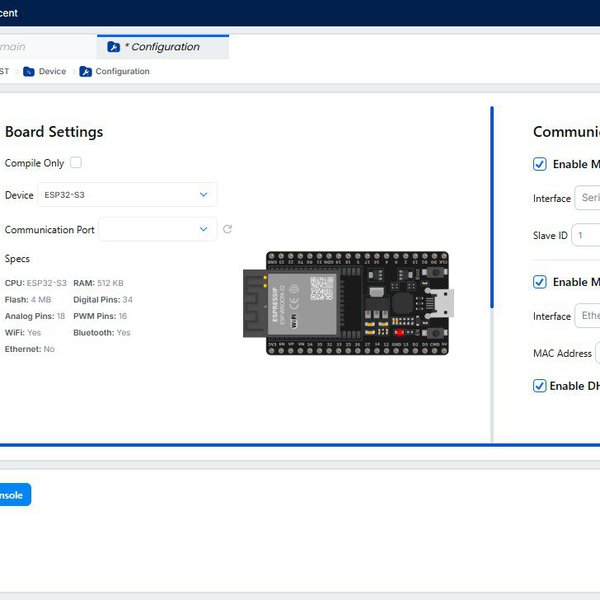The image size is (600, 600).
Task: Click the Flash: 4 MB spec text
Action: [x=28, y=300]
